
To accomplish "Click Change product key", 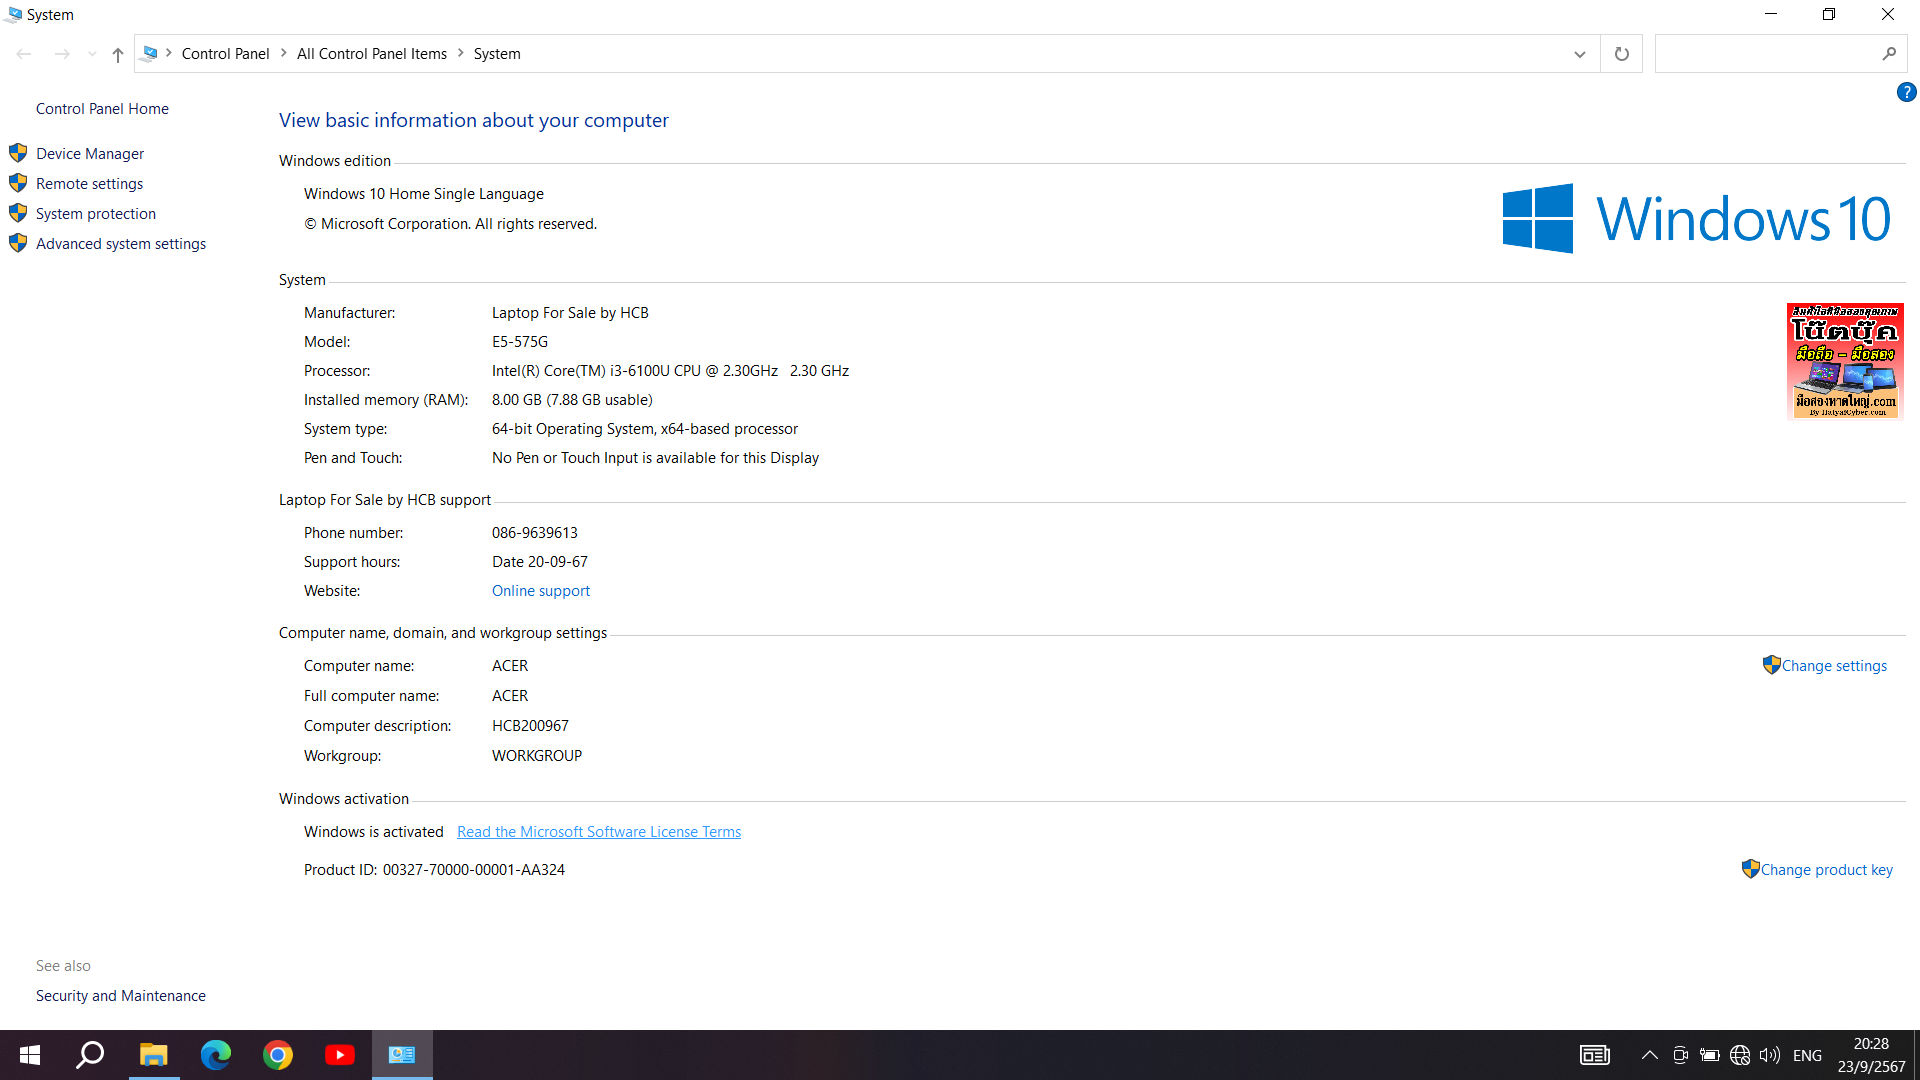I will (x=1826, y=869).
